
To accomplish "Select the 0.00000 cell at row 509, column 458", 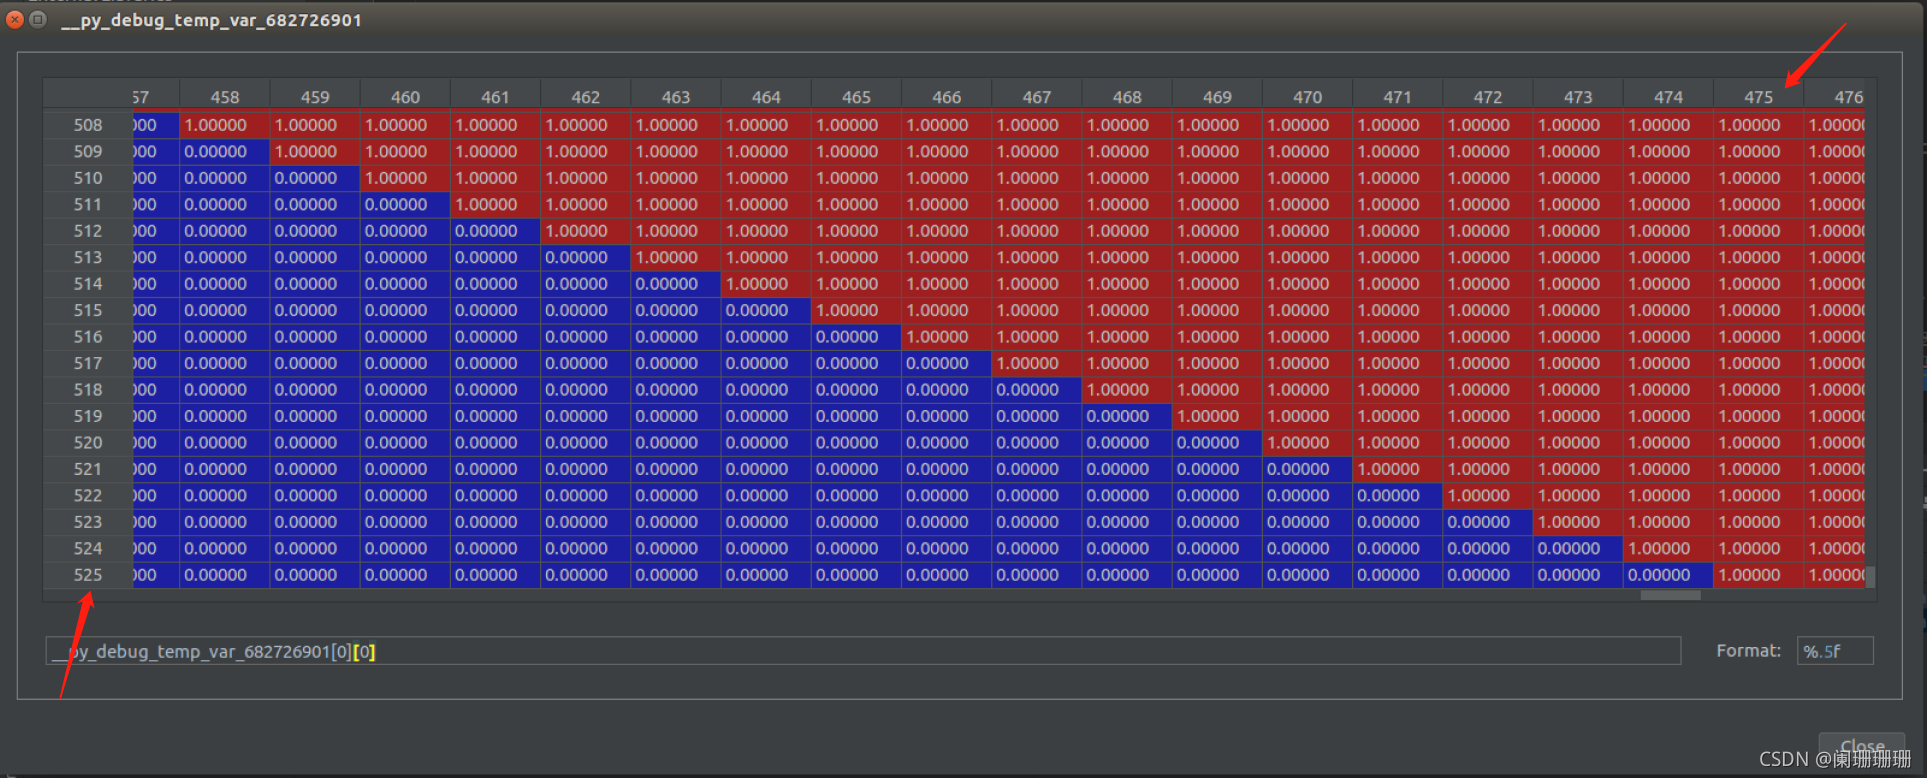I will coord(225,151).
